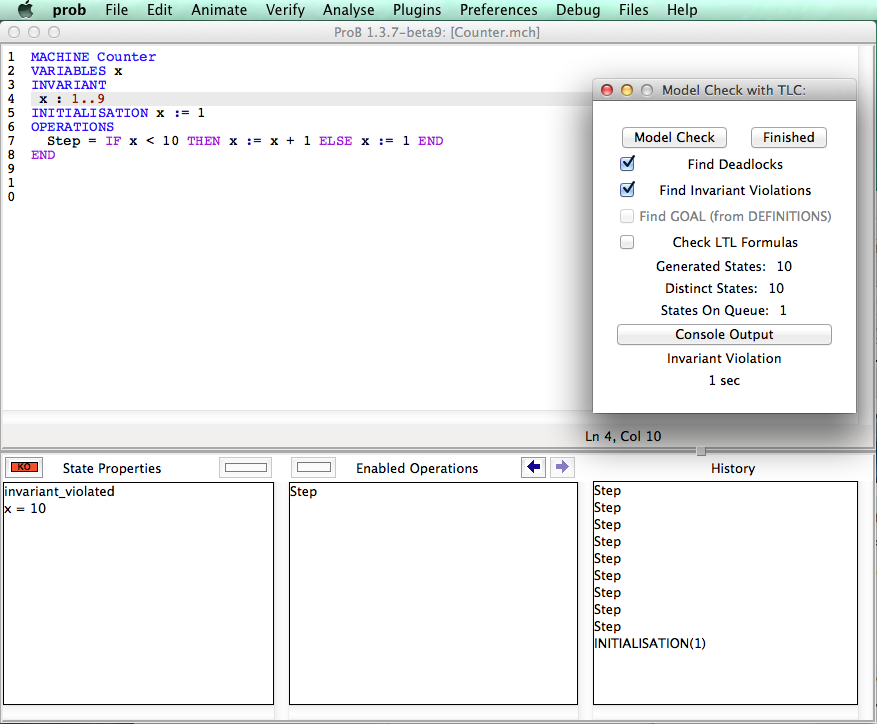Click the red KO invariant status indicator
This screenshot has width=877, height=724.
click(x=23, y=467)
